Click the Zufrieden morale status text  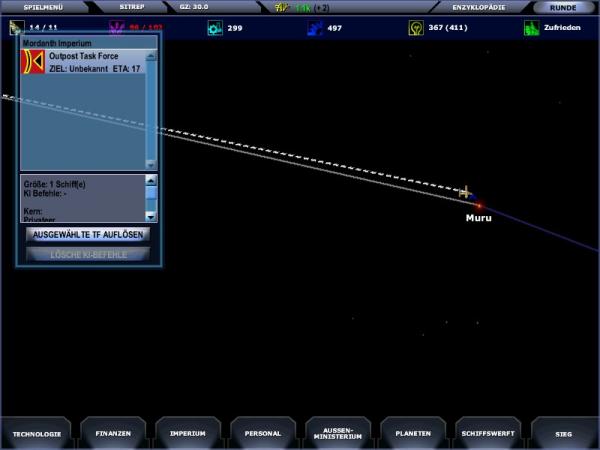pos(562,28)
